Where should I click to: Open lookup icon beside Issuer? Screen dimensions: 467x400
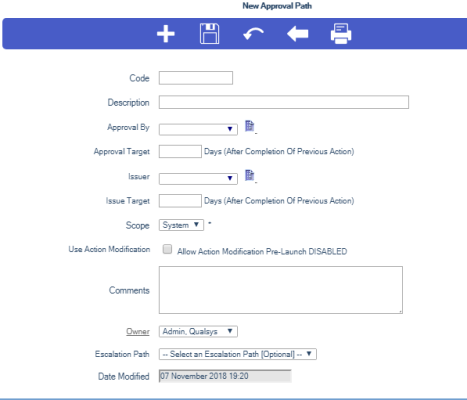(x=250, y=175)
